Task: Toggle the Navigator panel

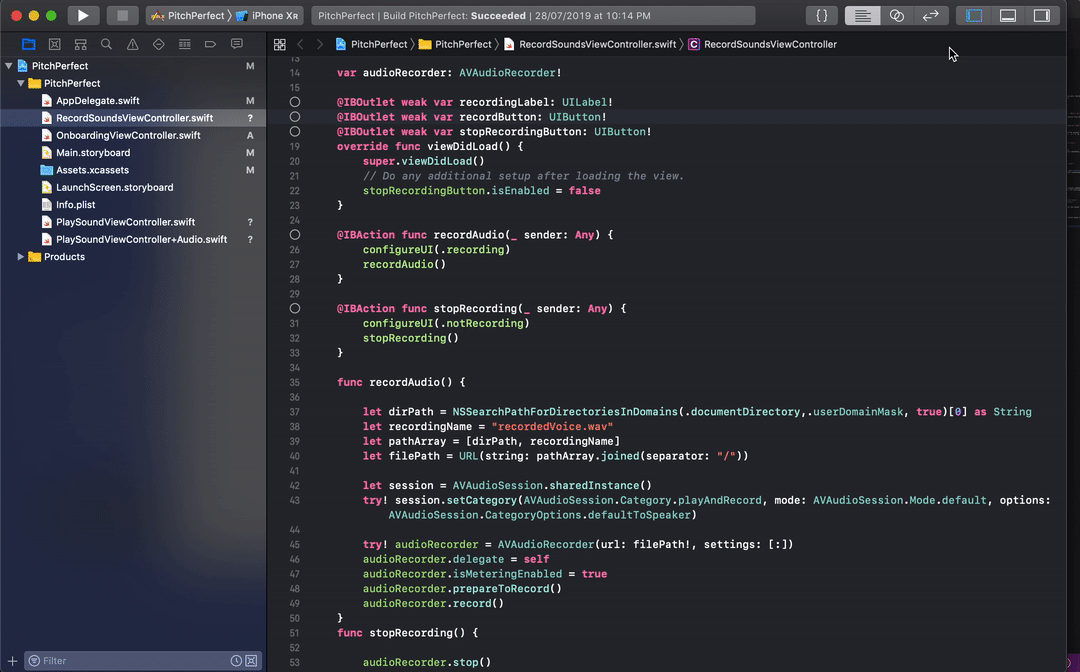Action: click(974, 15)
